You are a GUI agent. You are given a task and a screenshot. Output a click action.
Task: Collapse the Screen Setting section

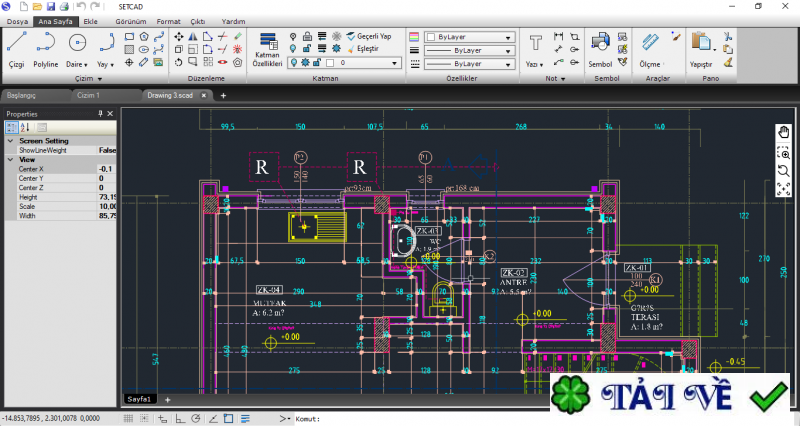[x=11, y=141]
